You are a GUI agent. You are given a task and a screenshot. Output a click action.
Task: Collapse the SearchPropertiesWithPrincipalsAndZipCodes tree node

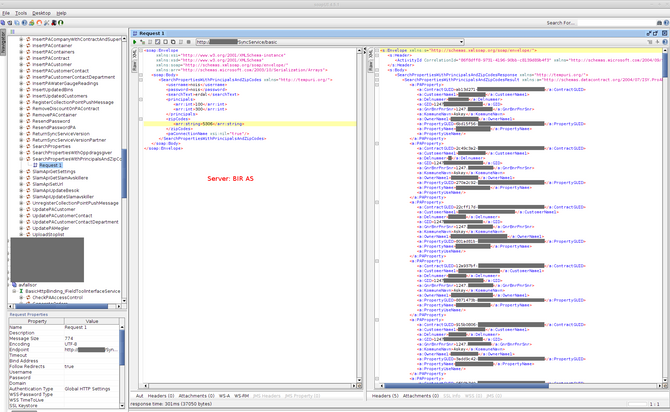[x=21, y=159]
